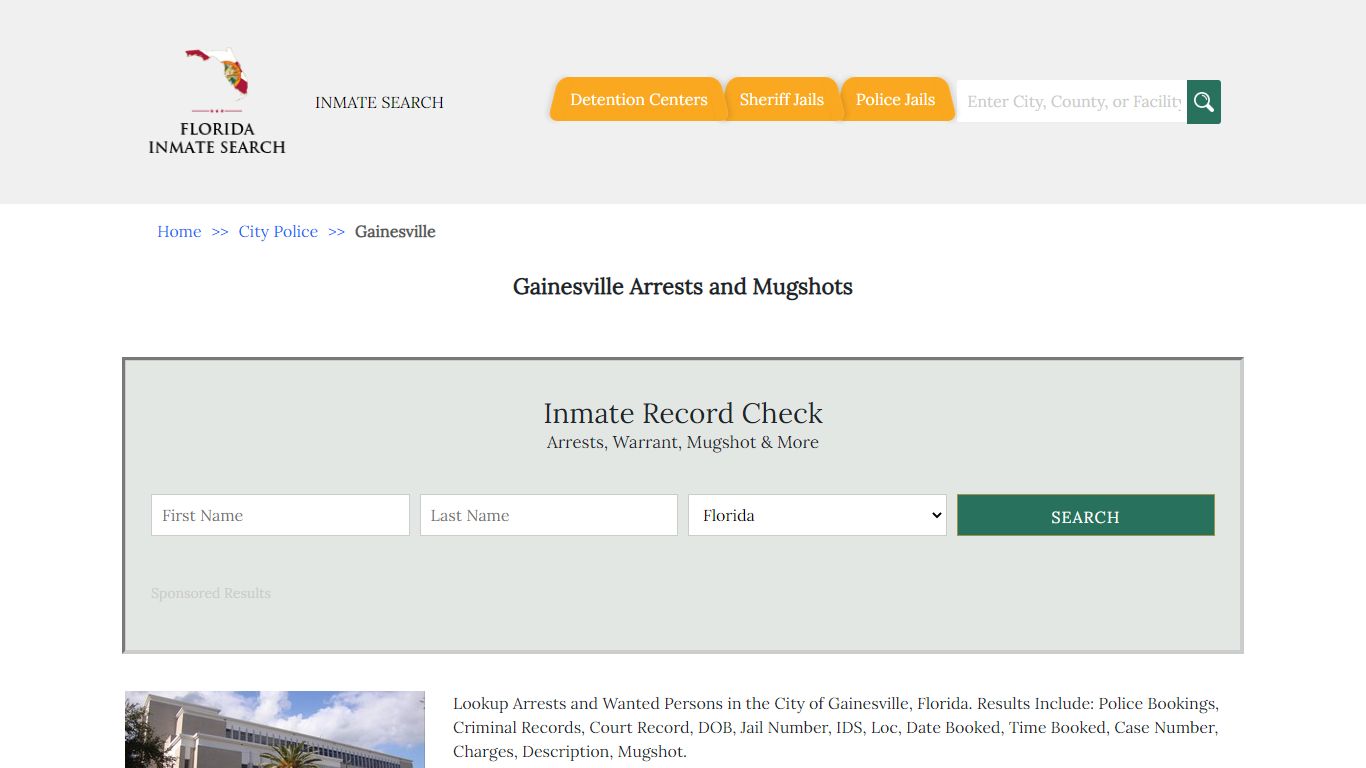Click the Gainesville breadcrumb label
1366x768 pixels.
[x=395, y=231]
